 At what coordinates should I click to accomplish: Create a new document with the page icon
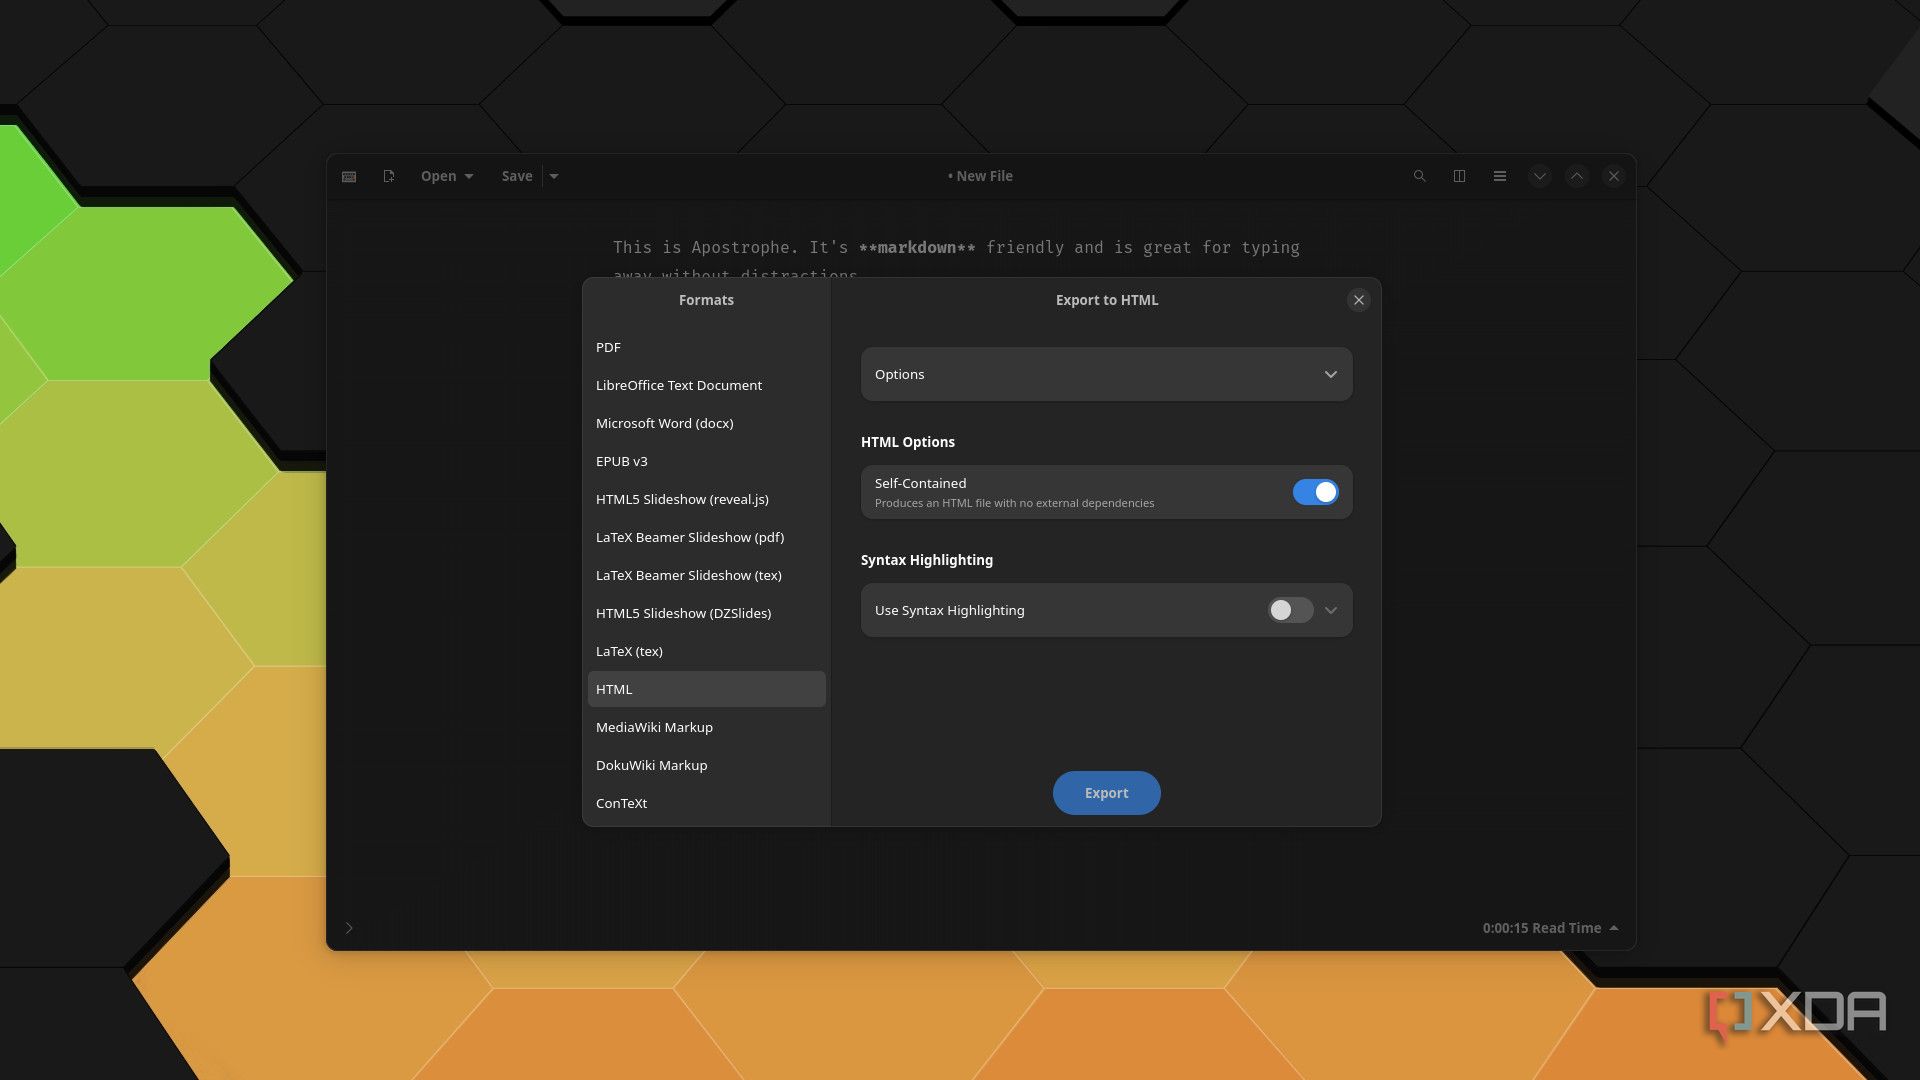[x=389, y=176]
